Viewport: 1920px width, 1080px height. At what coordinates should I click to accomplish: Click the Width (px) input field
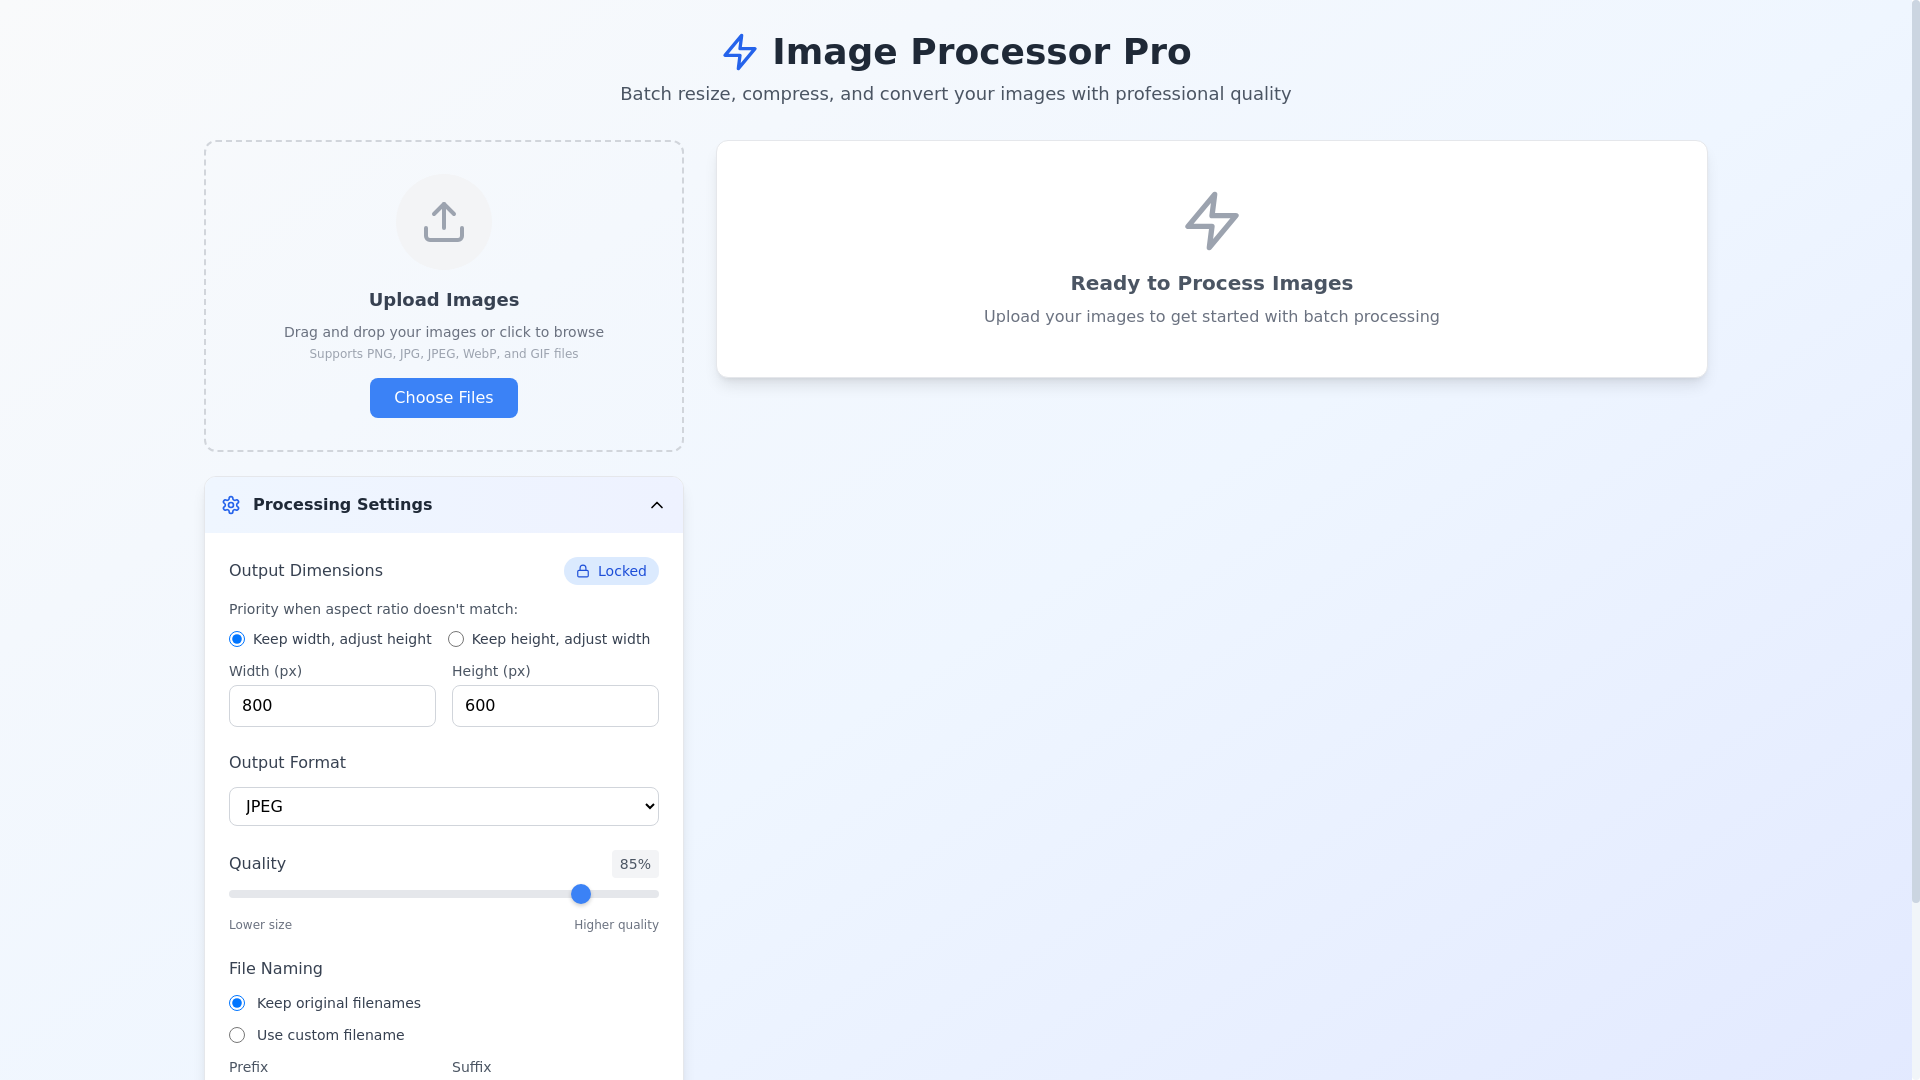332,706
